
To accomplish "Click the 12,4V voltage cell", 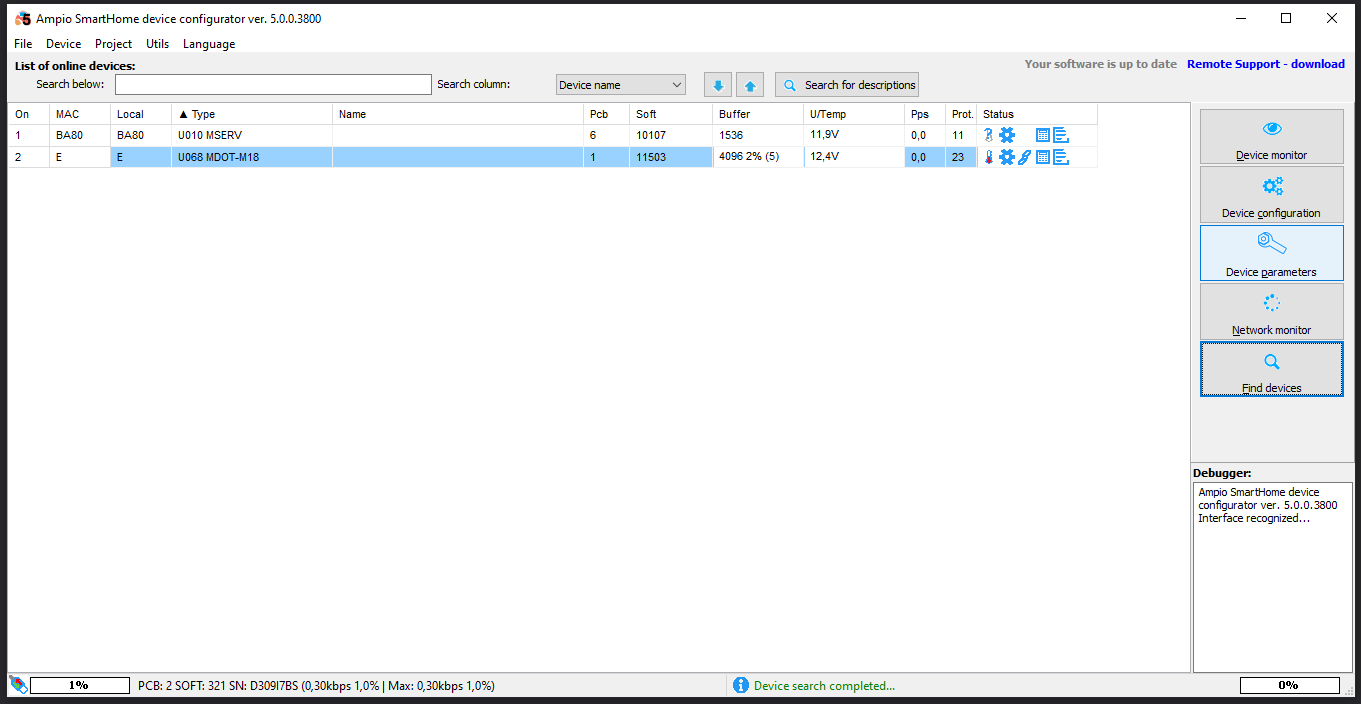I will (x=854, y=157).
